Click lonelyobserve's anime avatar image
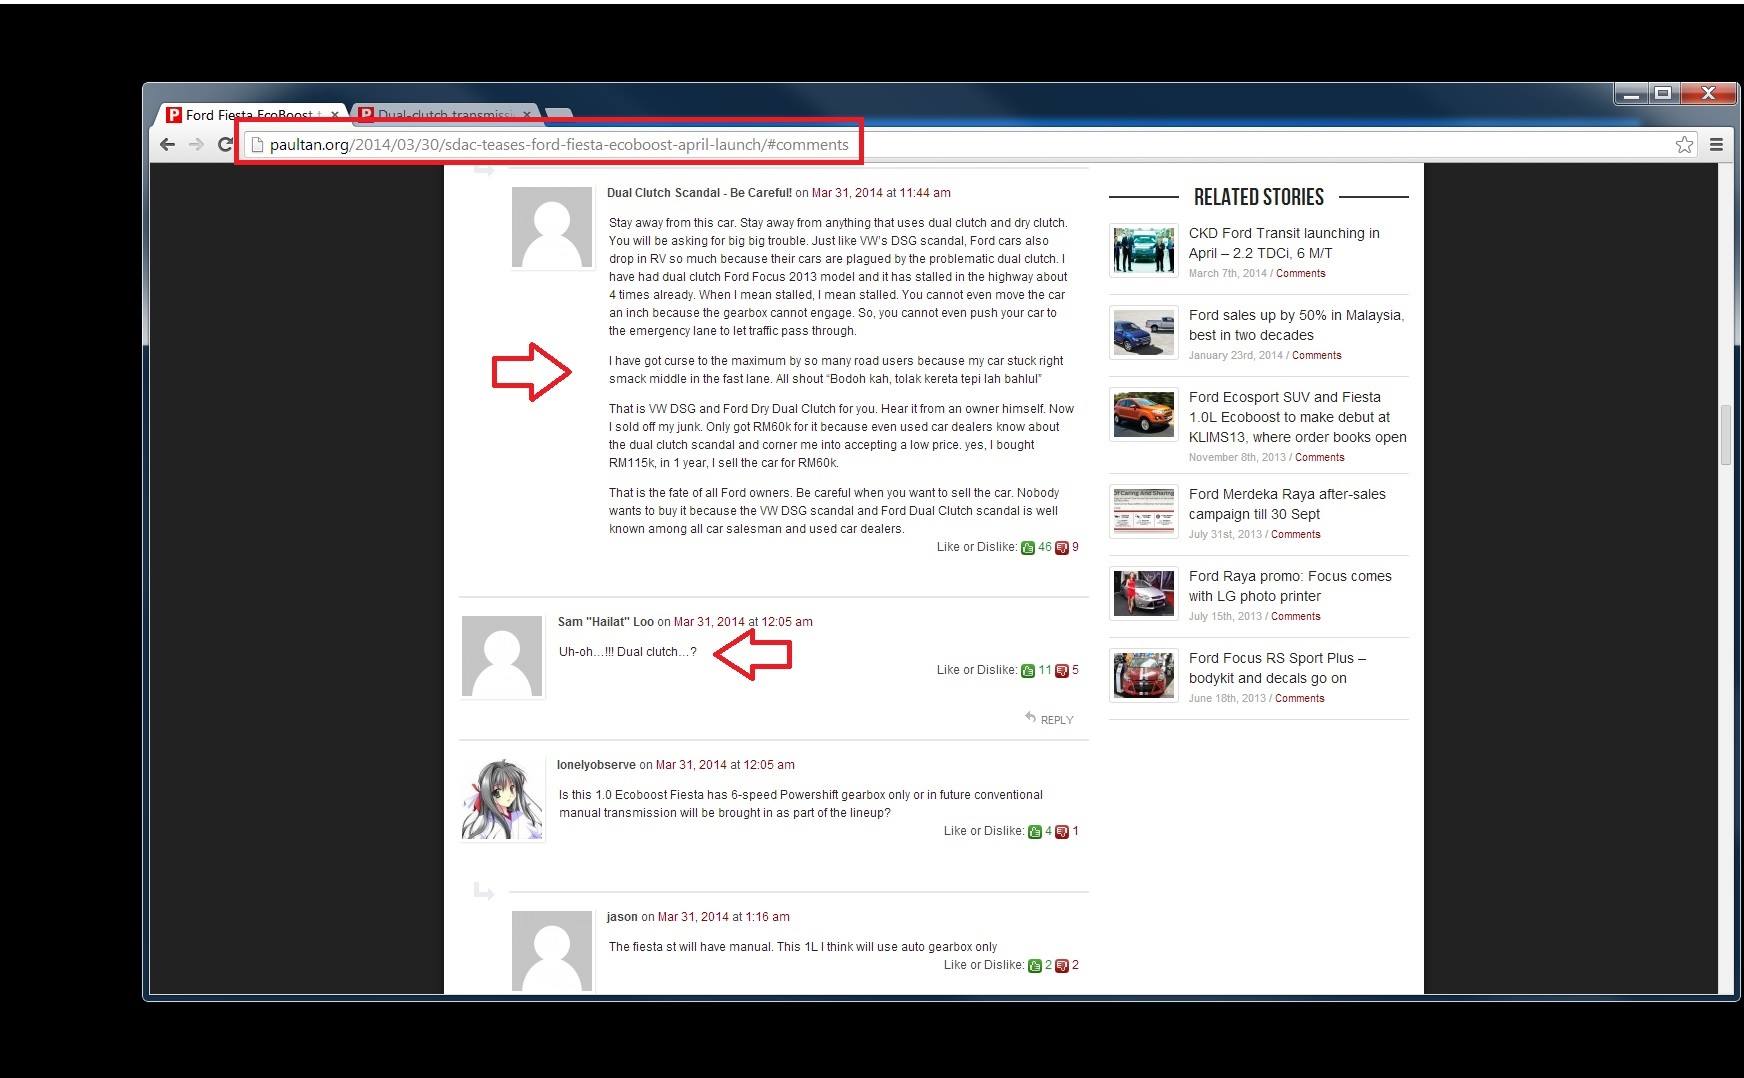This screenshot has width=1744, height=1078. click(502, 800)
